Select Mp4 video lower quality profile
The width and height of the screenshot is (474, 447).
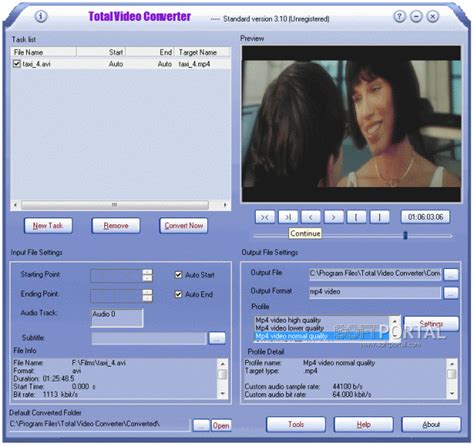pos(290,328)
